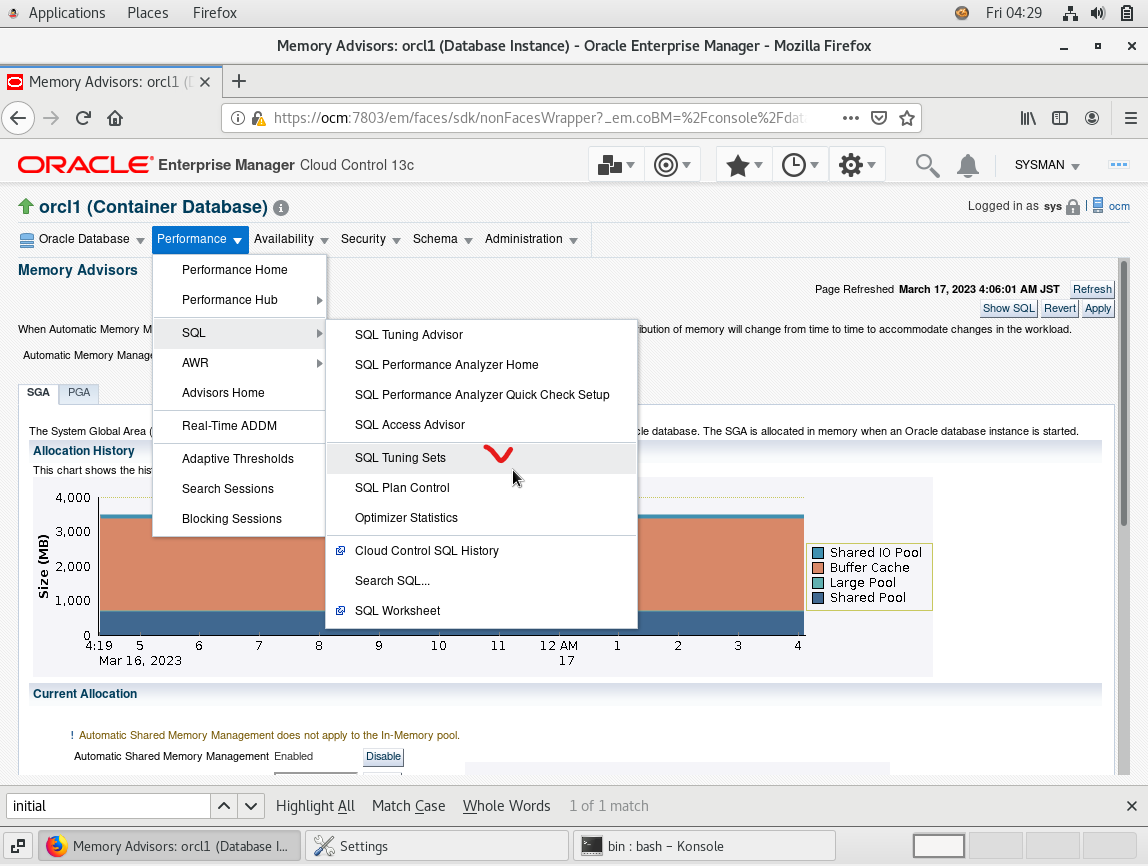Toggle Match Case in the find bar

coord(409,806)
